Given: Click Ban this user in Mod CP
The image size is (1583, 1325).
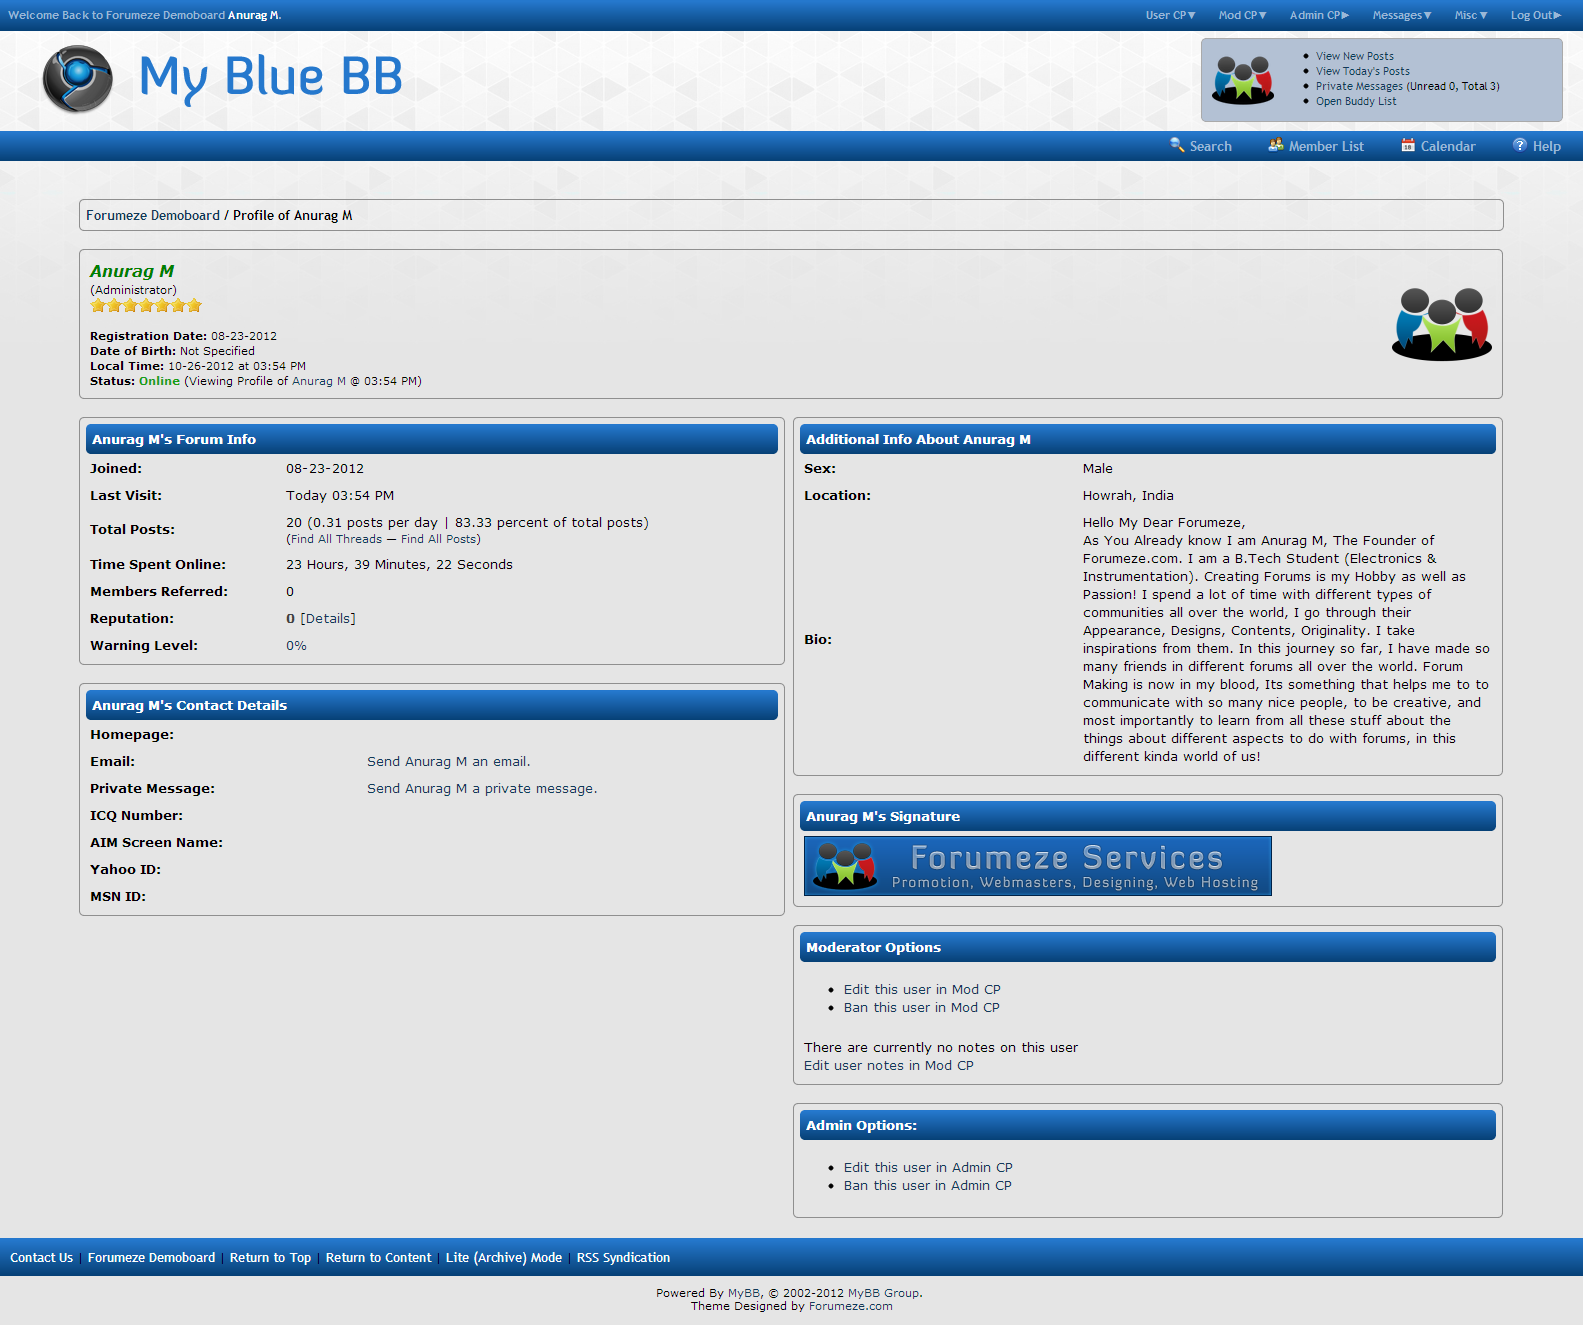Looking at the screenshot, I should 922,1008.
